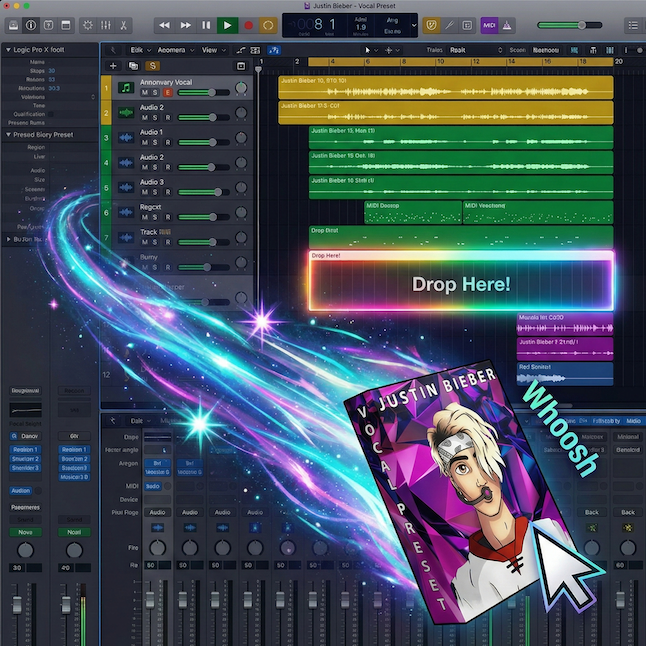Click the plus Add Track button
This screenshot has width=646, height=646.
[x=113, y=66]
